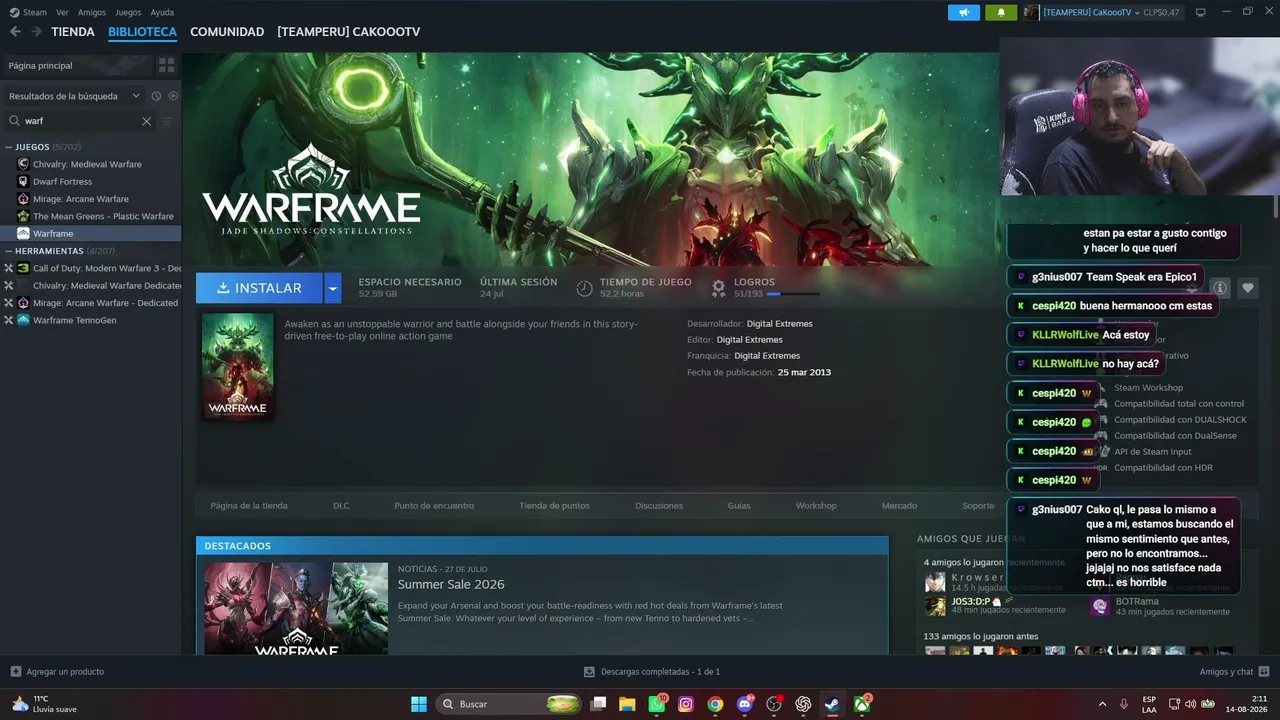Open Google Chrome from the taskbar

pos(715,704)
